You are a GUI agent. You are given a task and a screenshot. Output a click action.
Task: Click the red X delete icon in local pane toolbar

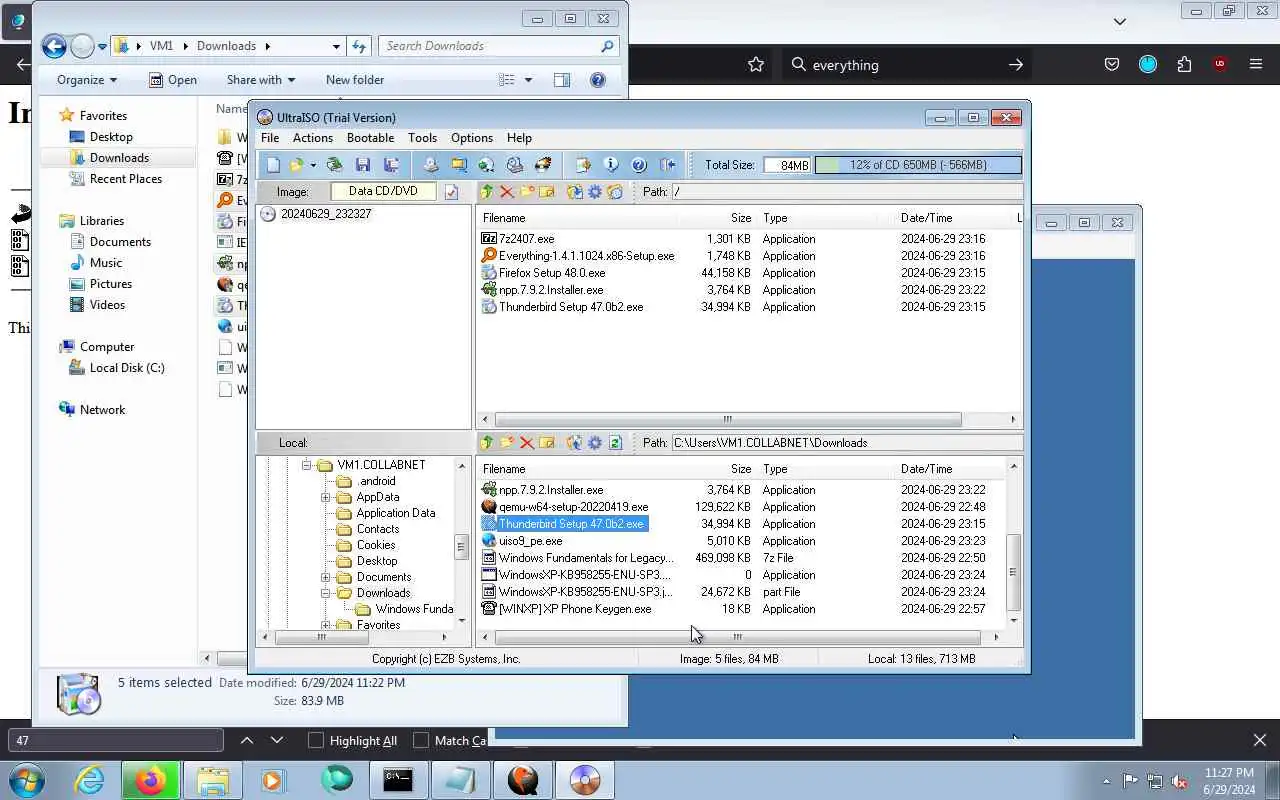click(x=527, y=442)
